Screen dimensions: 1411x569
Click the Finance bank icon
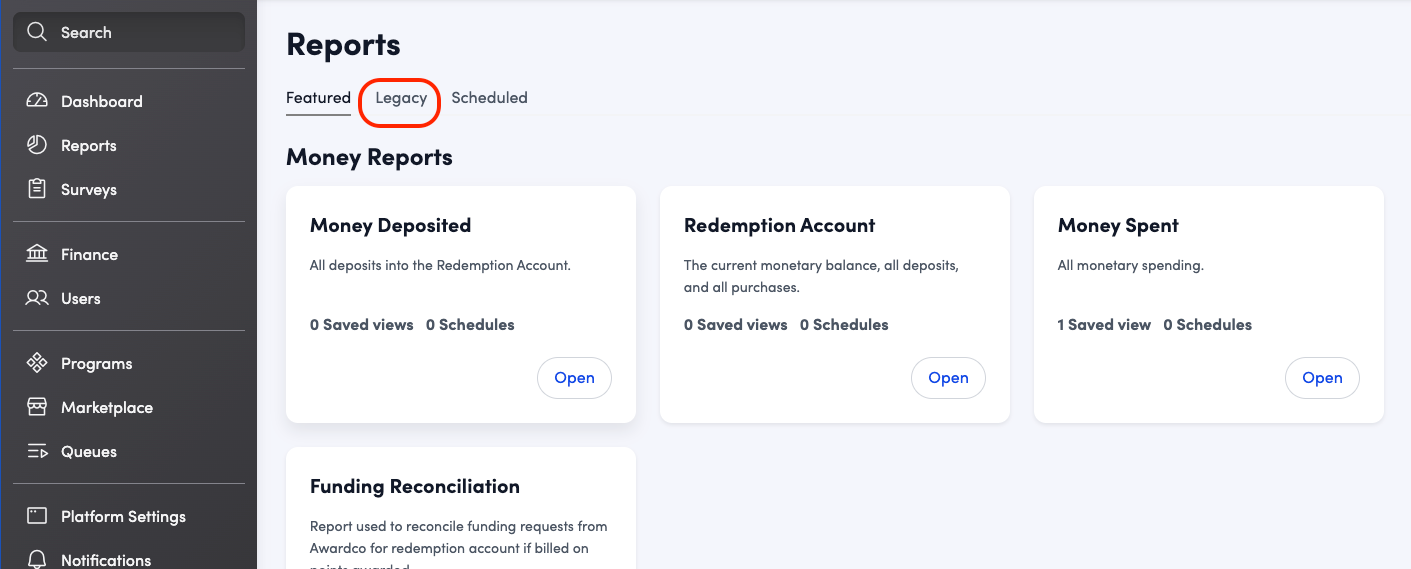coord(37,254)
